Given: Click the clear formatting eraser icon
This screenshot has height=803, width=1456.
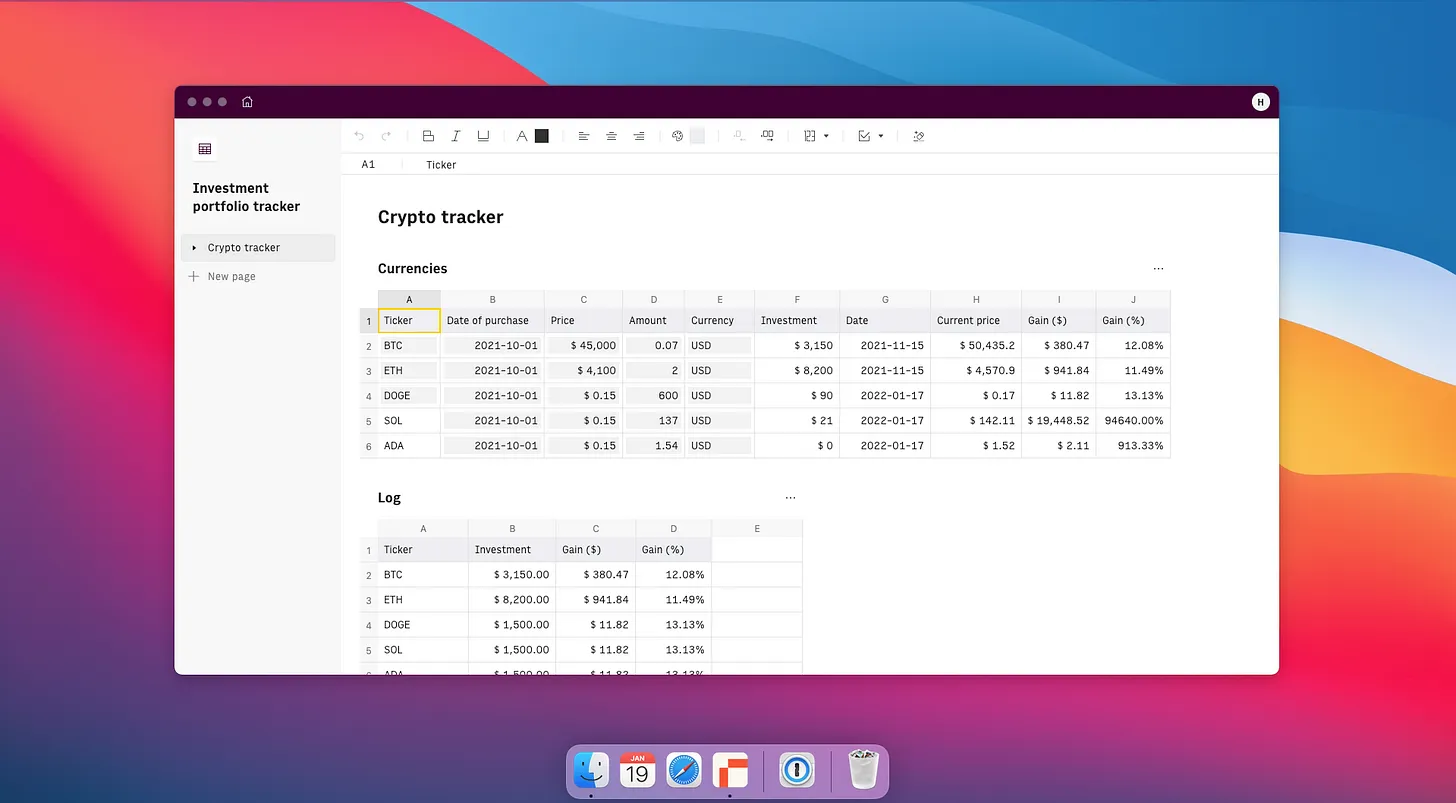Looking at the screenshot, I should click(919, 136).
